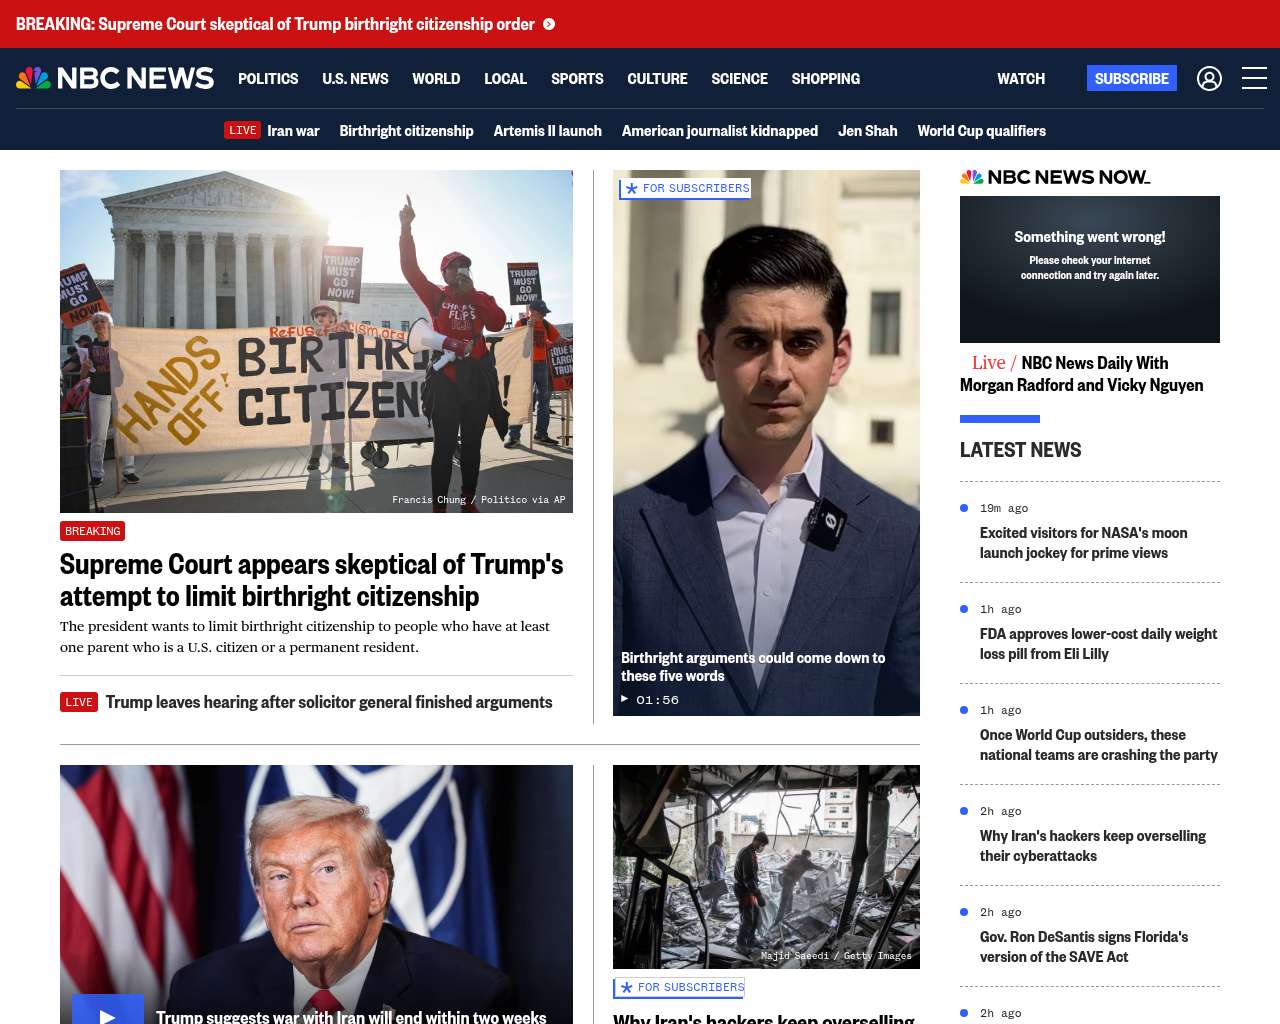Visit the Shopping section
Screen dimensions: 1280x1024
click(825, 78)
